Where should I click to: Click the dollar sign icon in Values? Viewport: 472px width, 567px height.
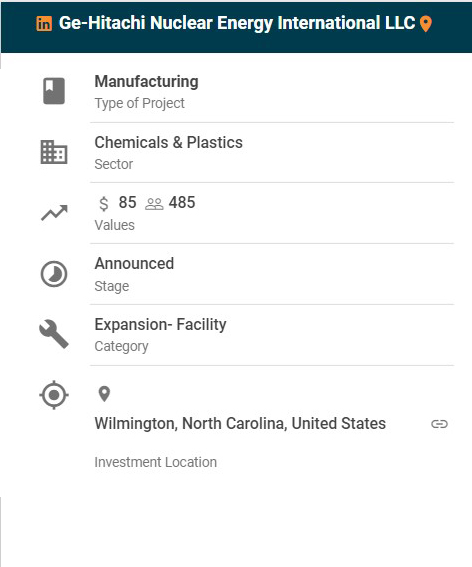(104, 203)
